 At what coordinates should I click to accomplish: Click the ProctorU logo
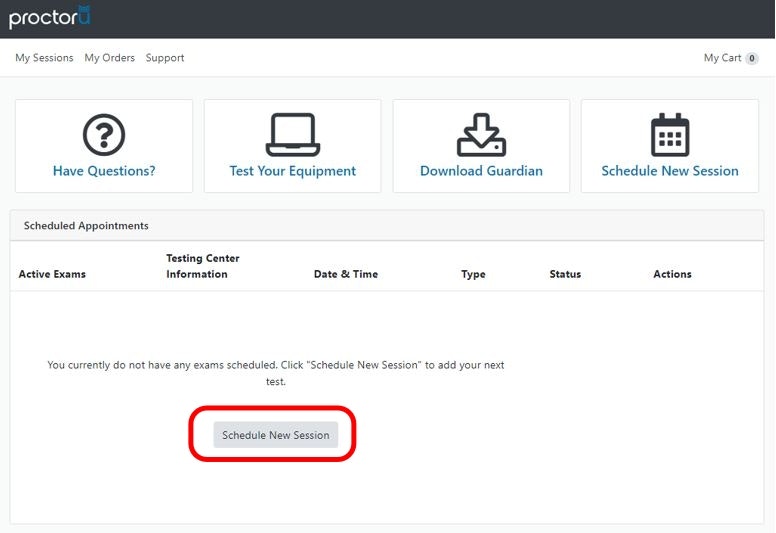pyautogui.click(x=50, y=17)
